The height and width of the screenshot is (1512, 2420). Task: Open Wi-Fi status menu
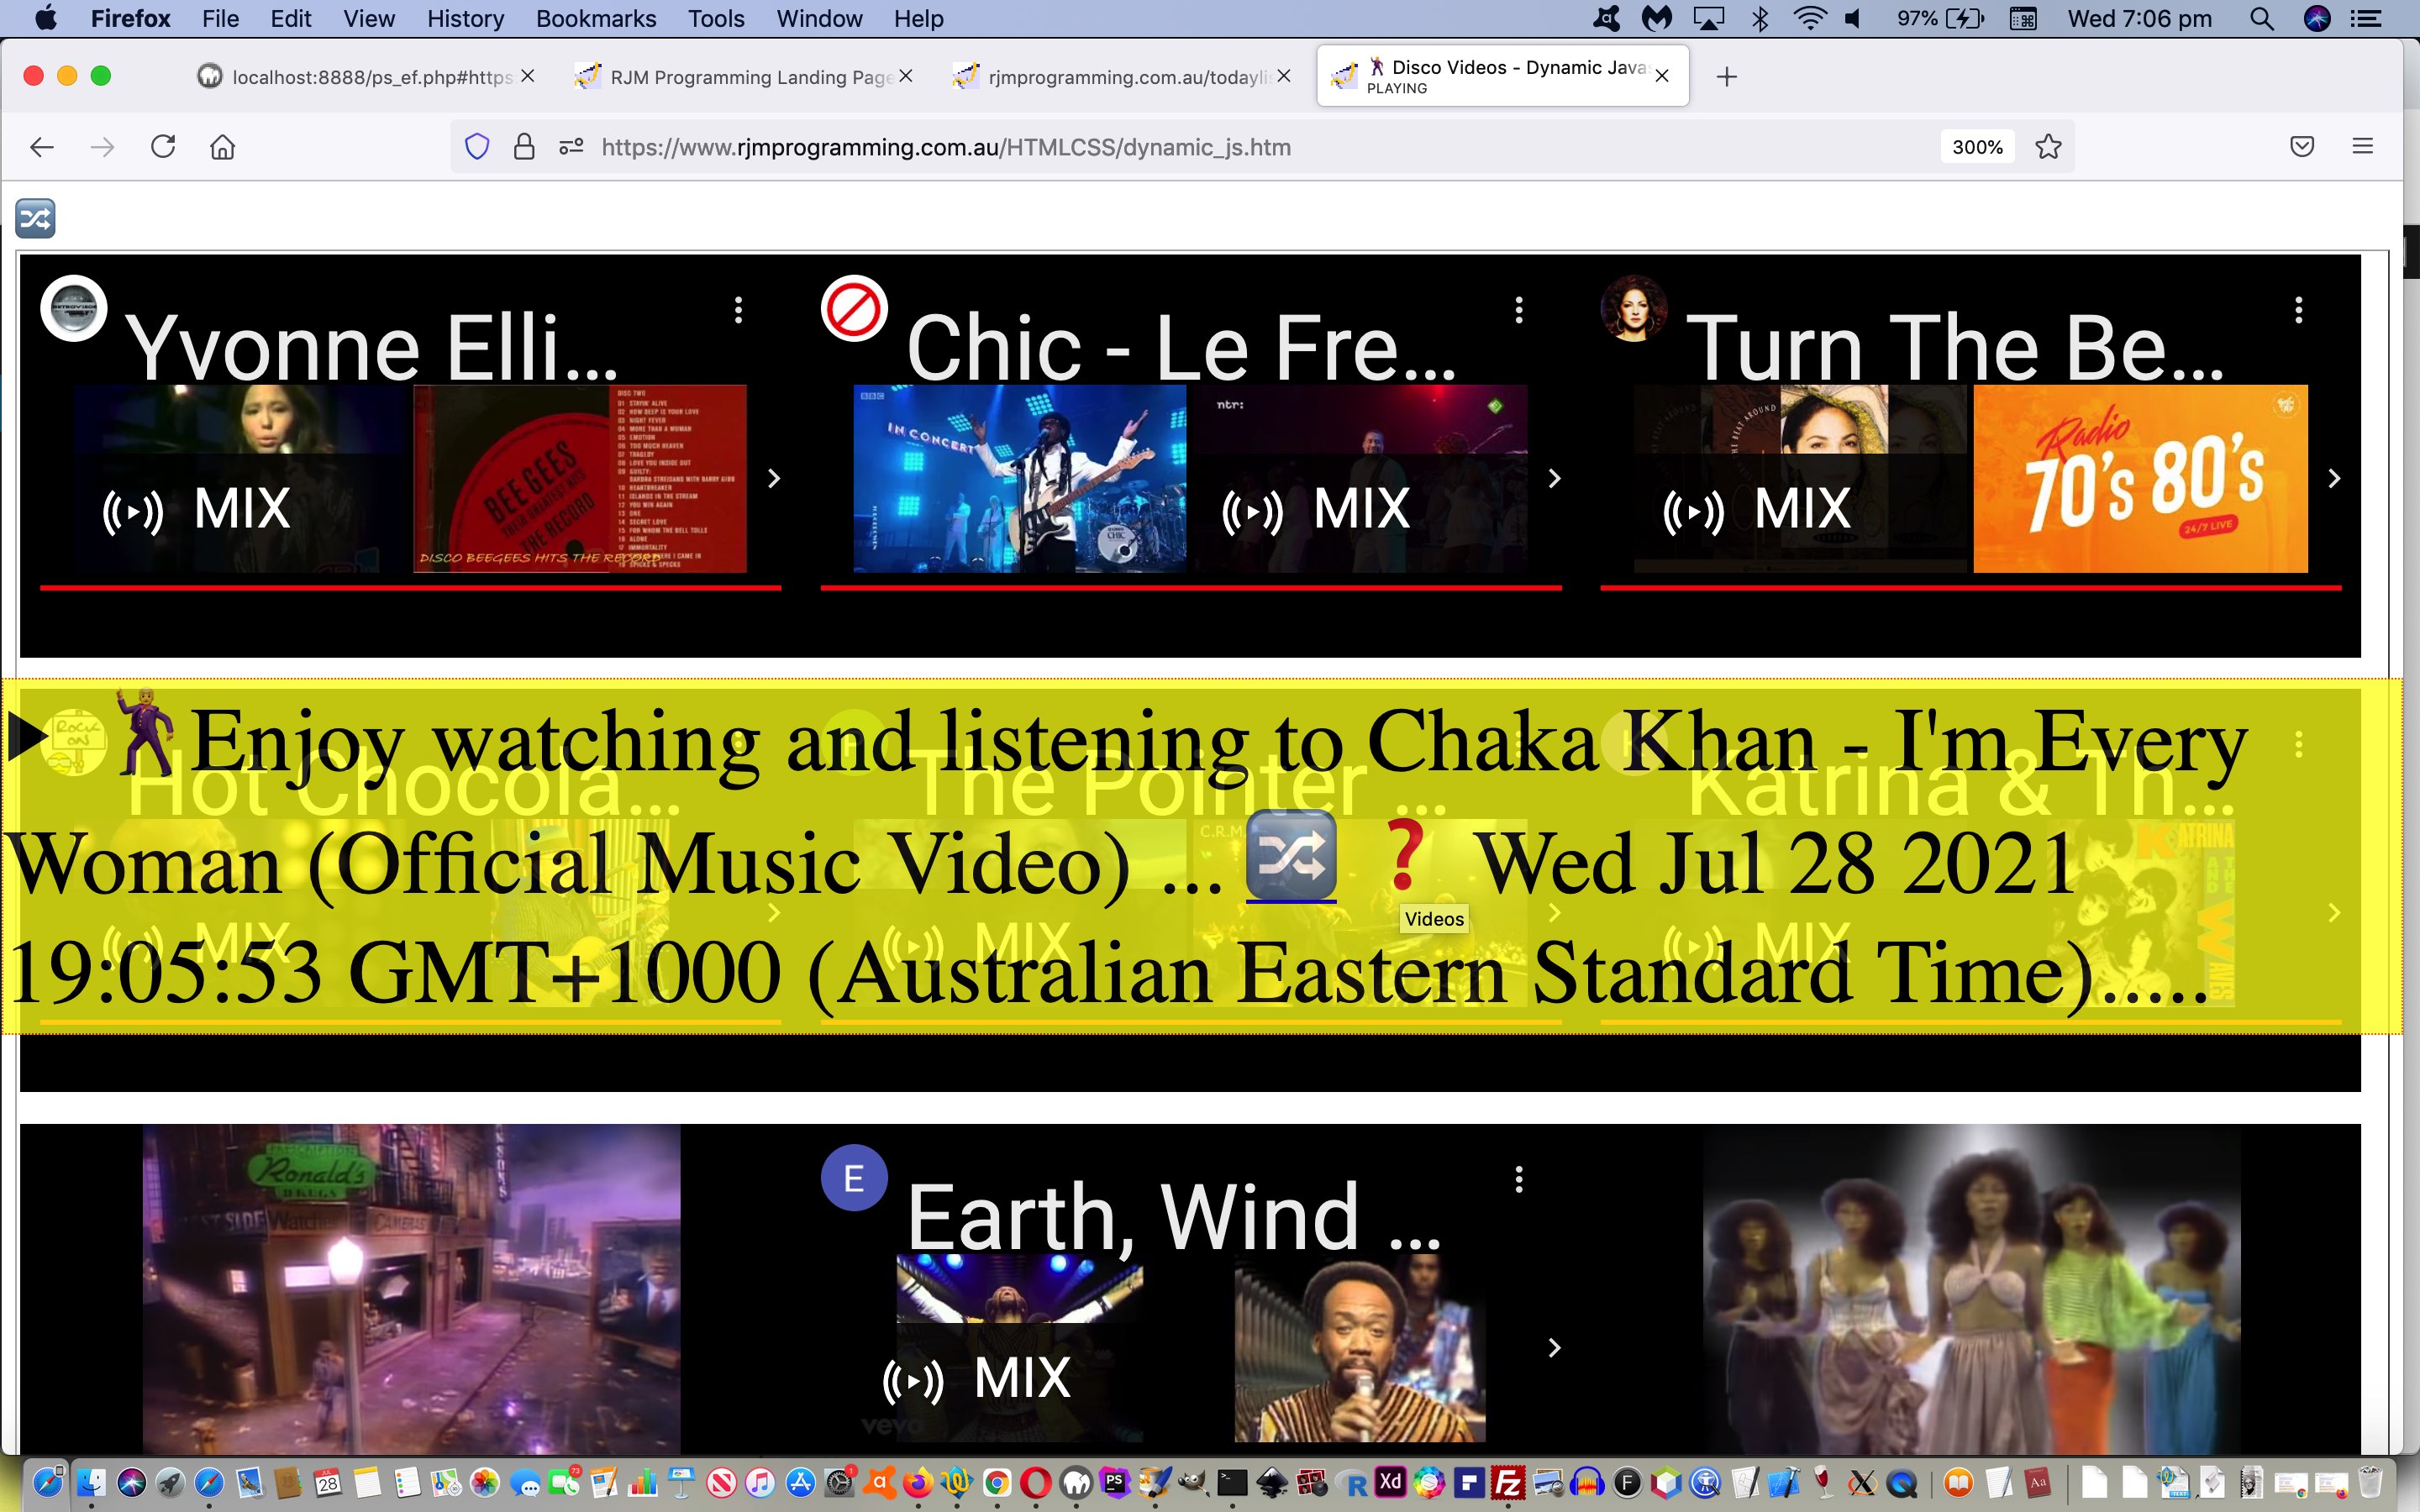click(x=1810, y=19)
